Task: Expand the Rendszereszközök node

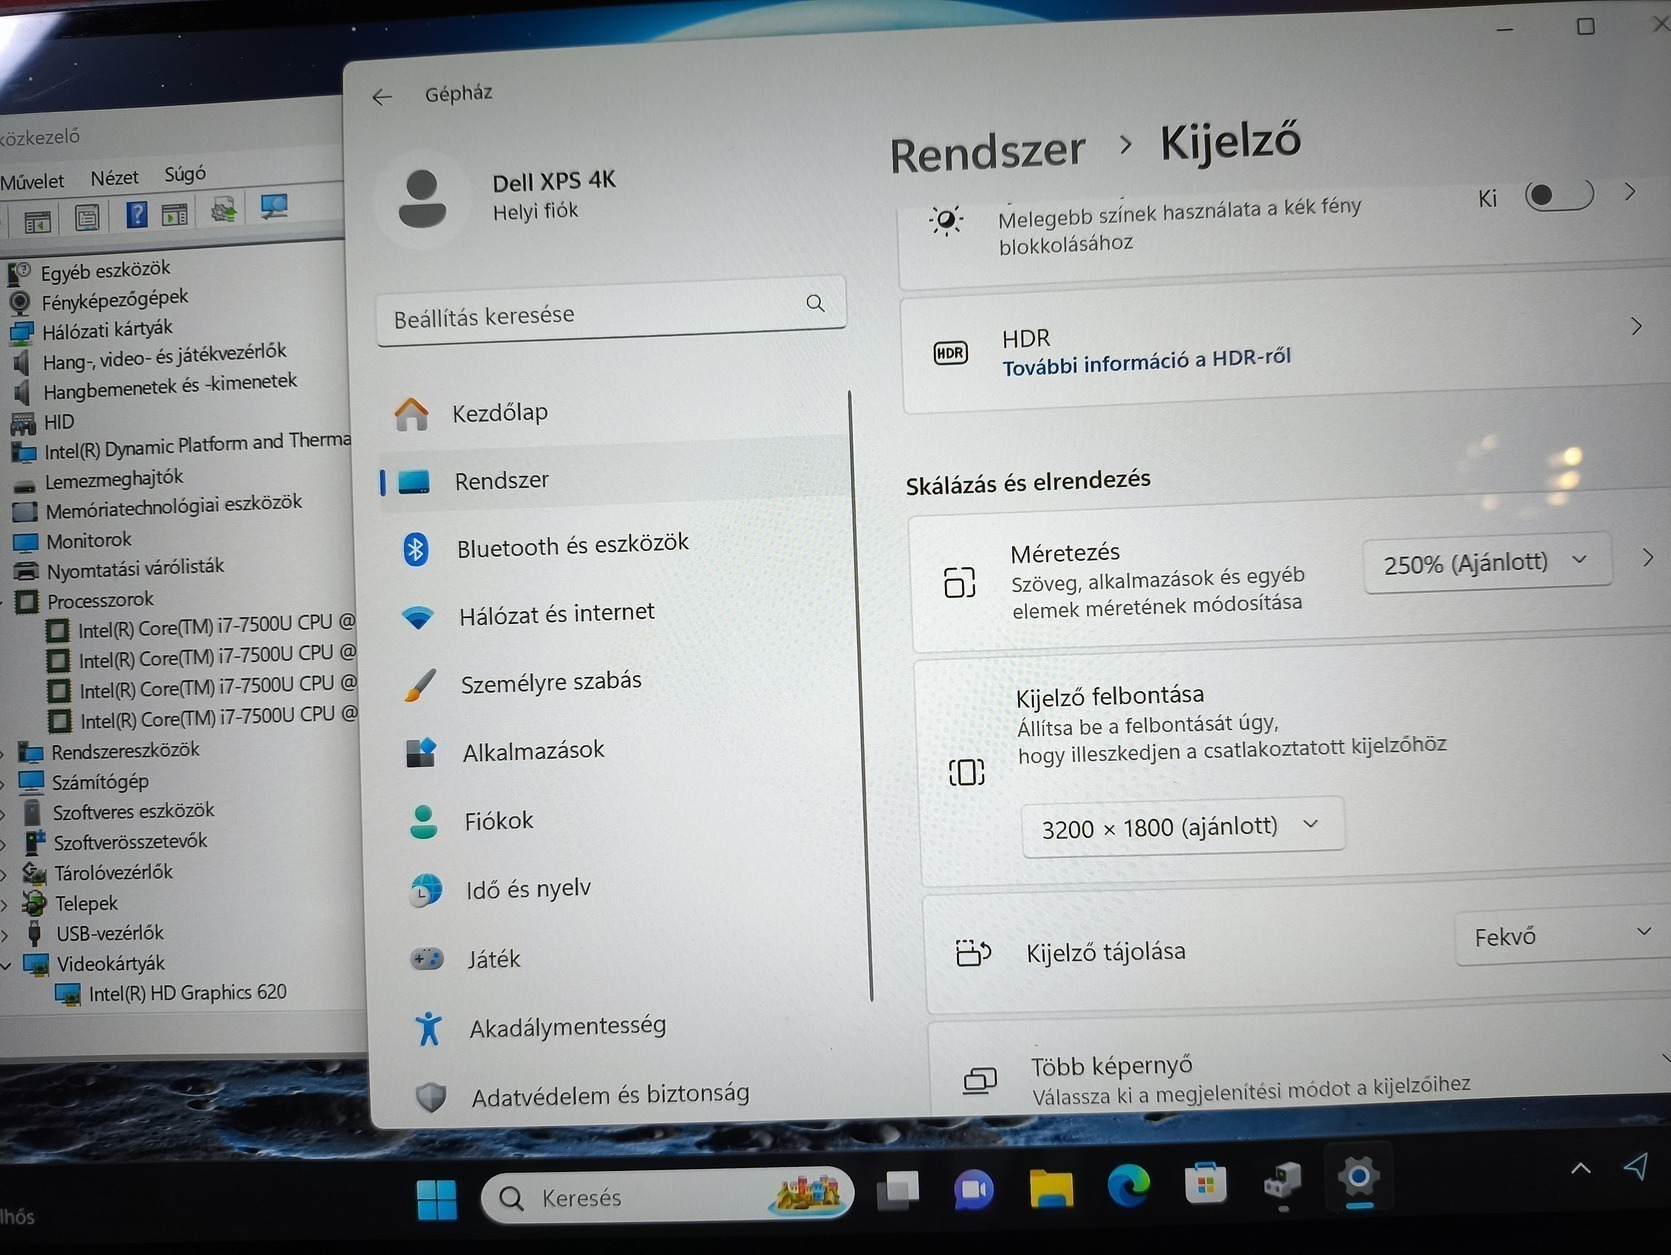Action: [x=4, y=753]
